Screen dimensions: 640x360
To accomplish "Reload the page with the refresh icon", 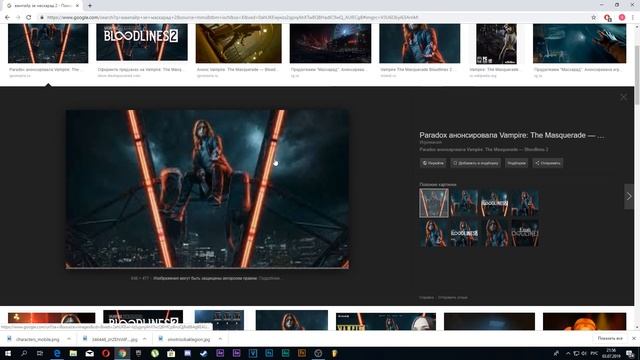I will click(29, 18).
